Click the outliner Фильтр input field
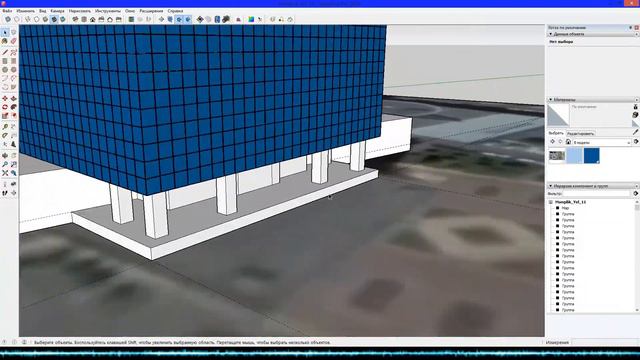Screen dimensions: 640x360 [596, 193]
